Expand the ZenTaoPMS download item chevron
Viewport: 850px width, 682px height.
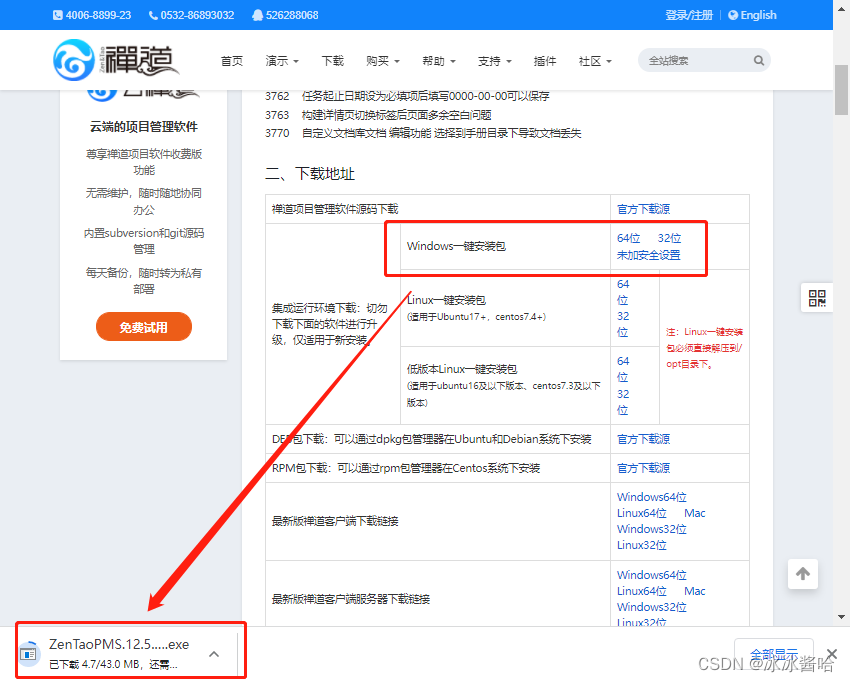point(214,654)
